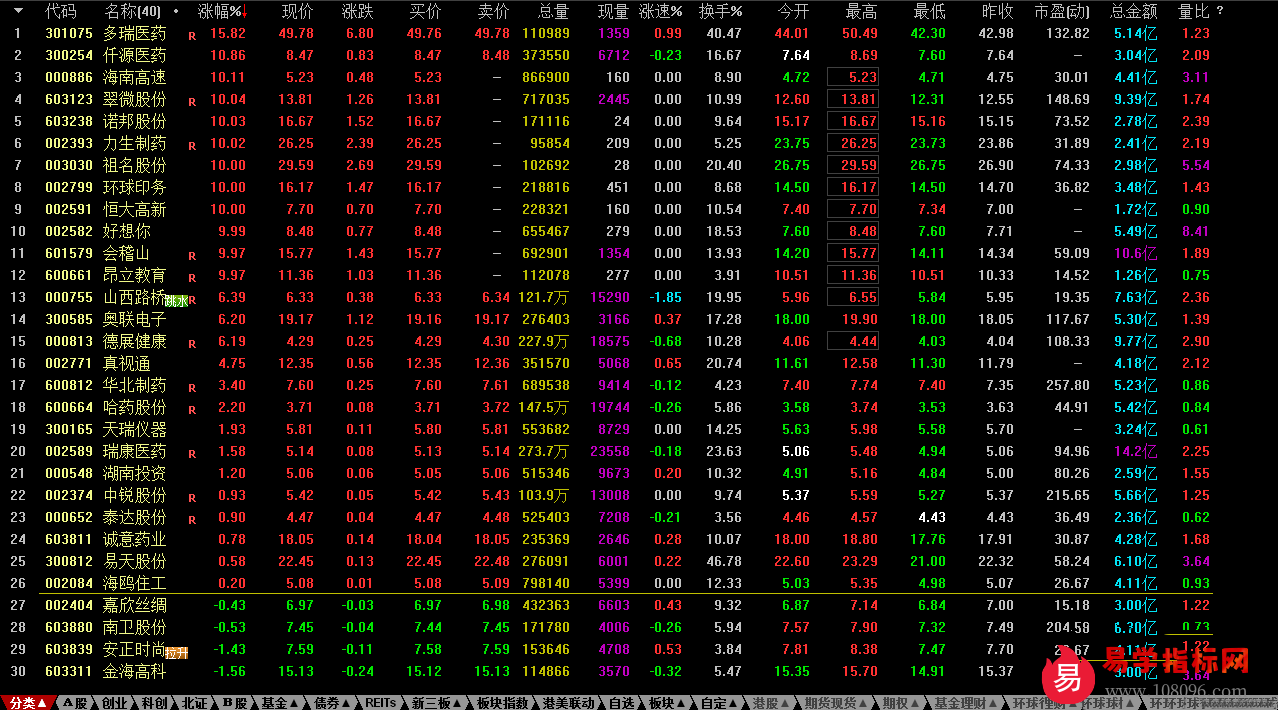Expand the 板块 tab submenu

[x=667, y=702]
